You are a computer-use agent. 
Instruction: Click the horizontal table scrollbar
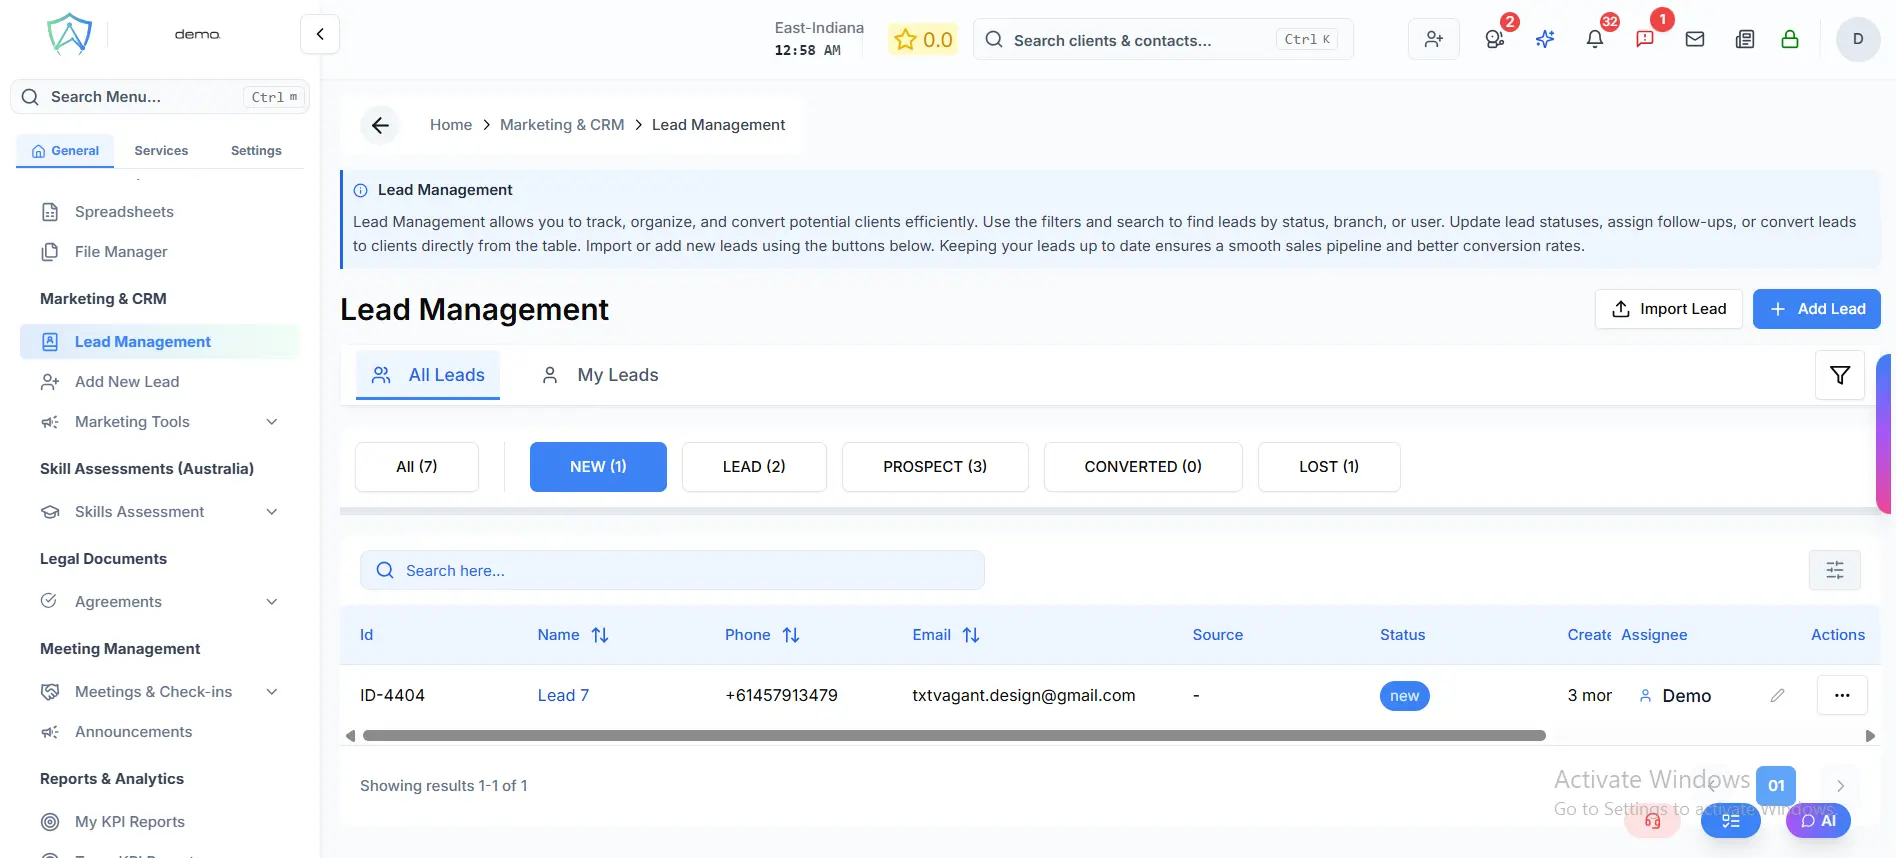click(x=953, y=736)
